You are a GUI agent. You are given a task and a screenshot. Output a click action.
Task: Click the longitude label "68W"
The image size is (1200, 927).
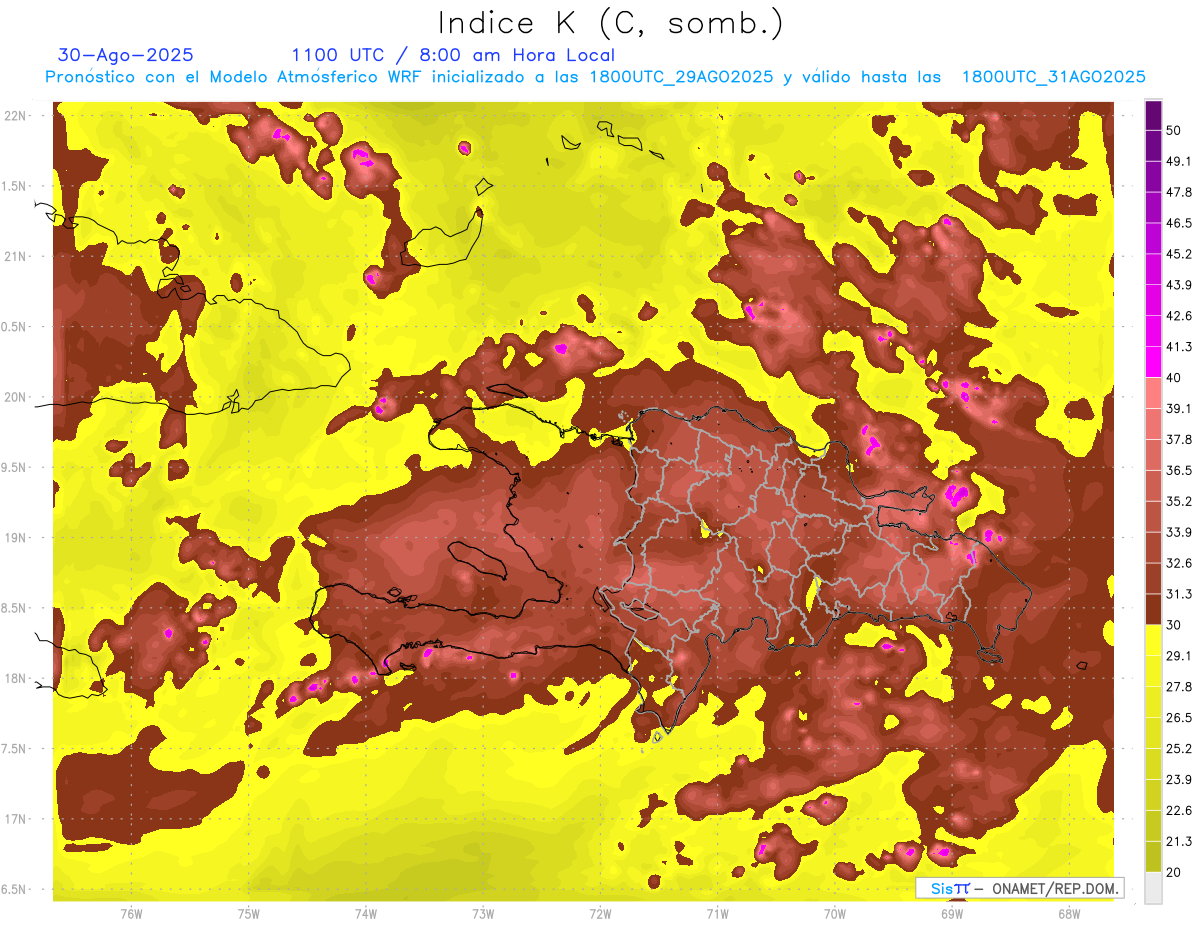coord(1069,913)
